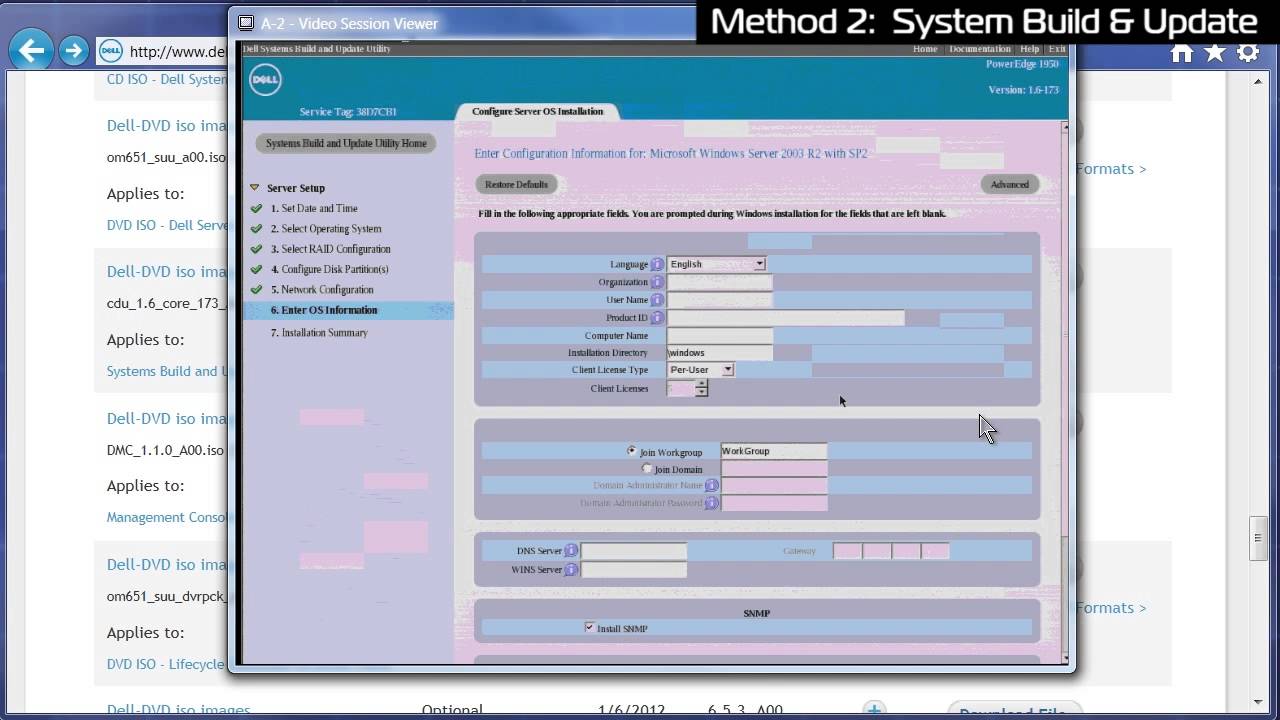This screenshot has height=720, width=1280.
Task: Adjust the Client Licenses spinner arrows
Action: (x=702, y=388)
